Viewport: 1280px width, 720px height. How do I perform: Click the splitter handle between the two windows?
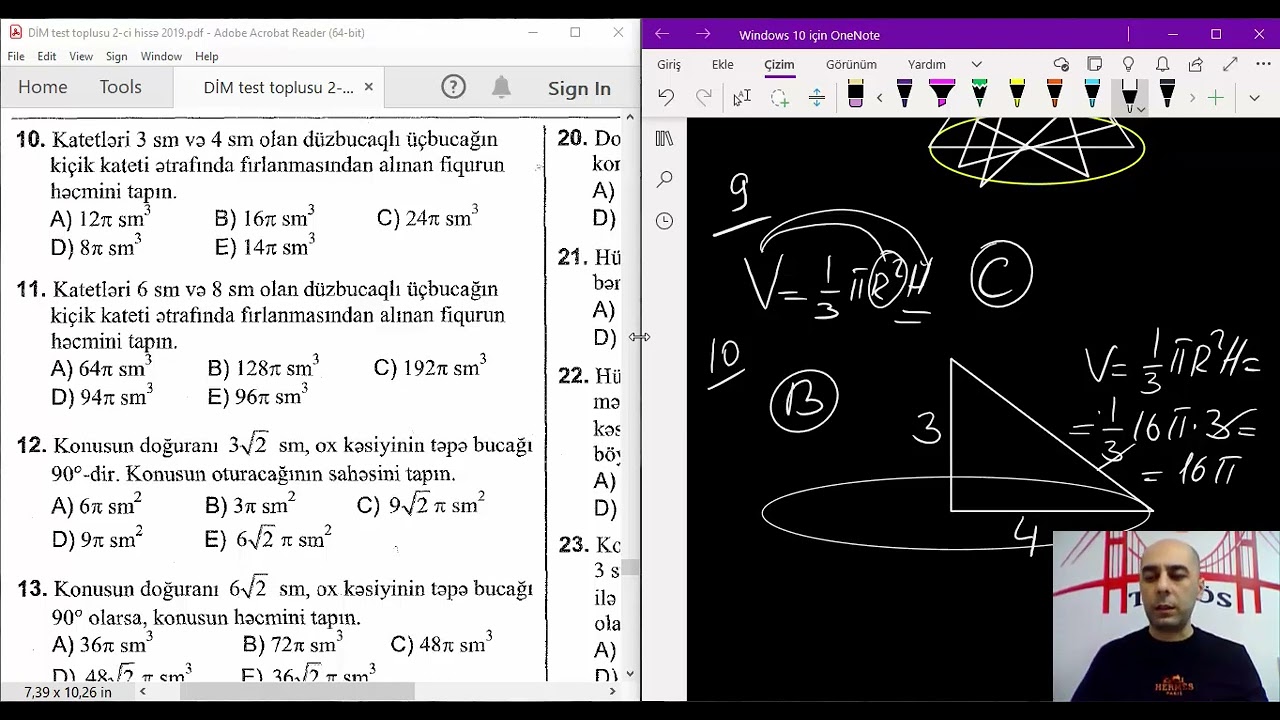640,337
